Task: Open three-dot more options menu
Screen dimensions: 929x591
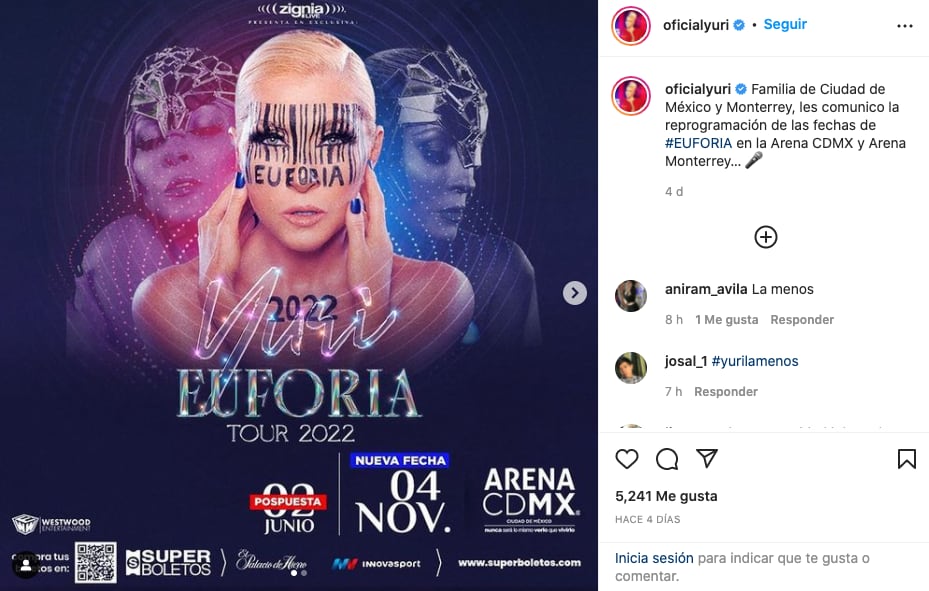Action: tap(905, 25)
